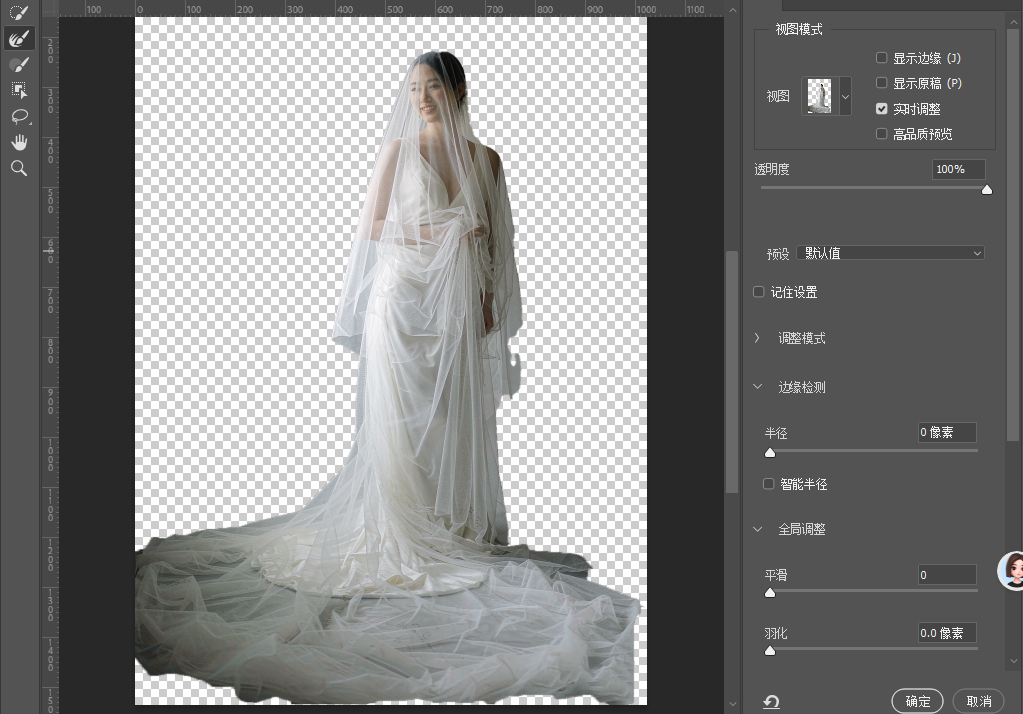The width and height of the screenshot is (1023, 714).
Task: Open the 视图 thumbnail dropdown
Action: (x=826, y=96)
